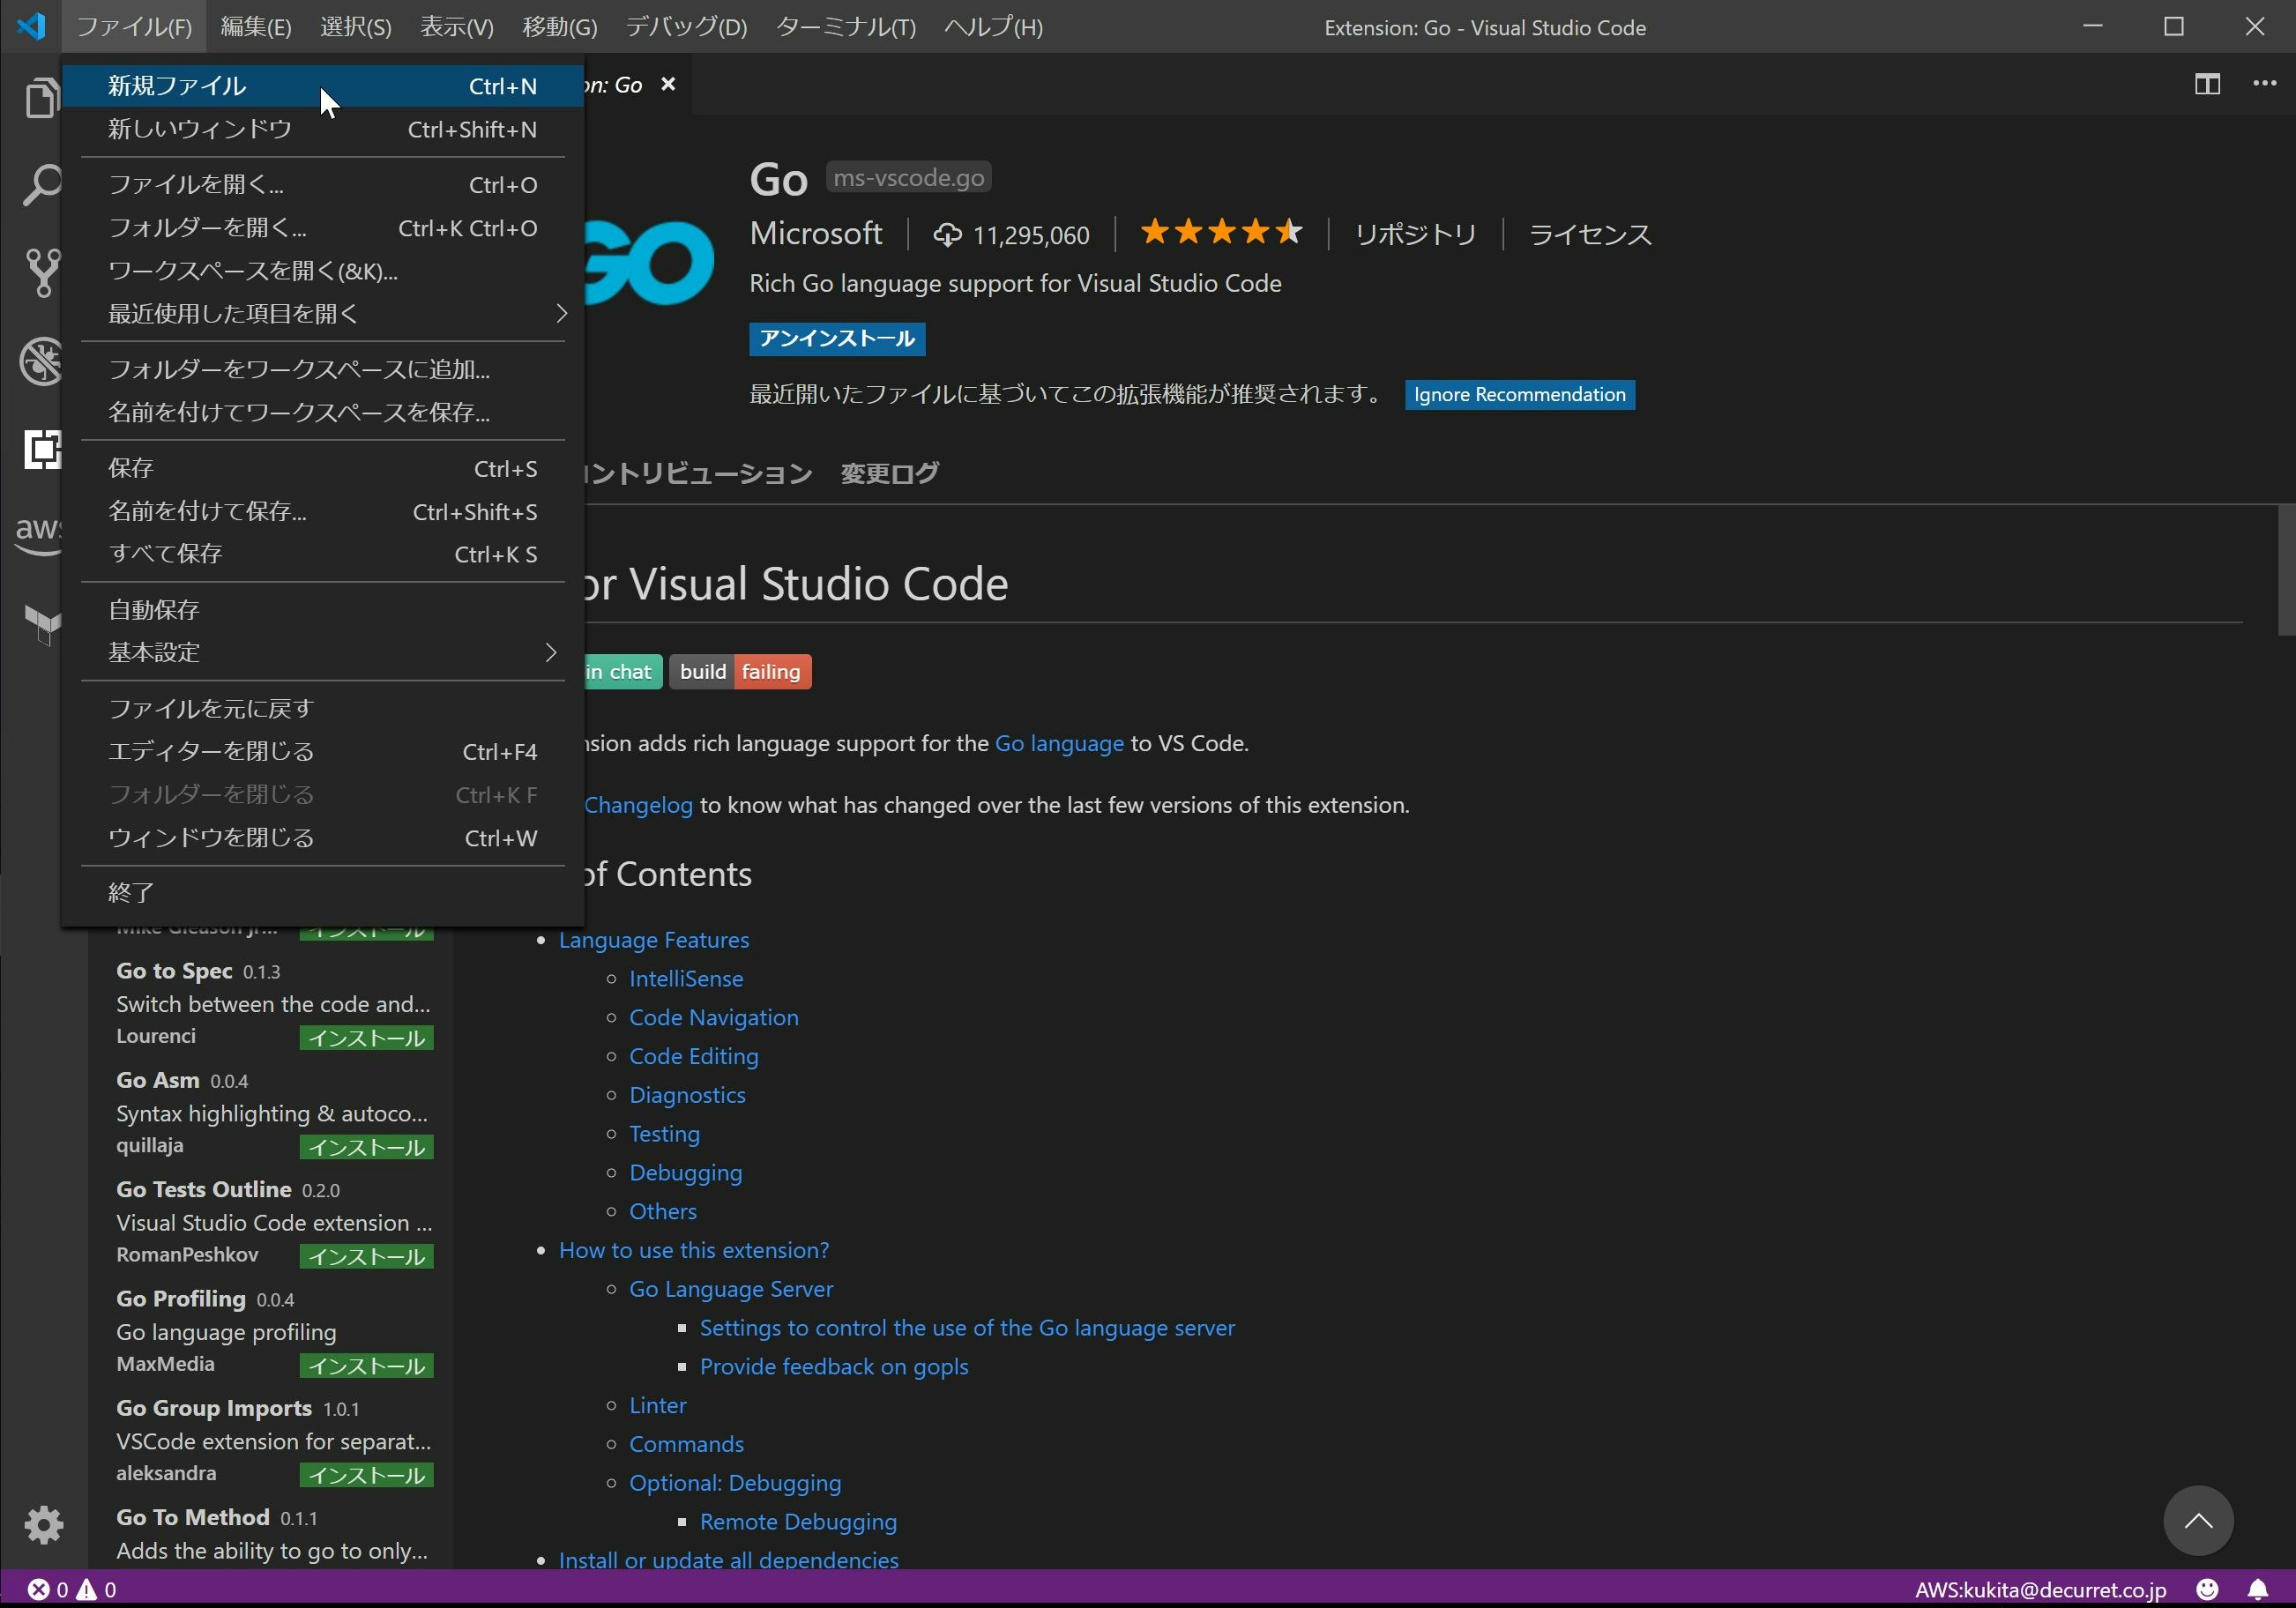
Task: Click the extension page vertical scrollbar
Action: [x=2285, y=570]
